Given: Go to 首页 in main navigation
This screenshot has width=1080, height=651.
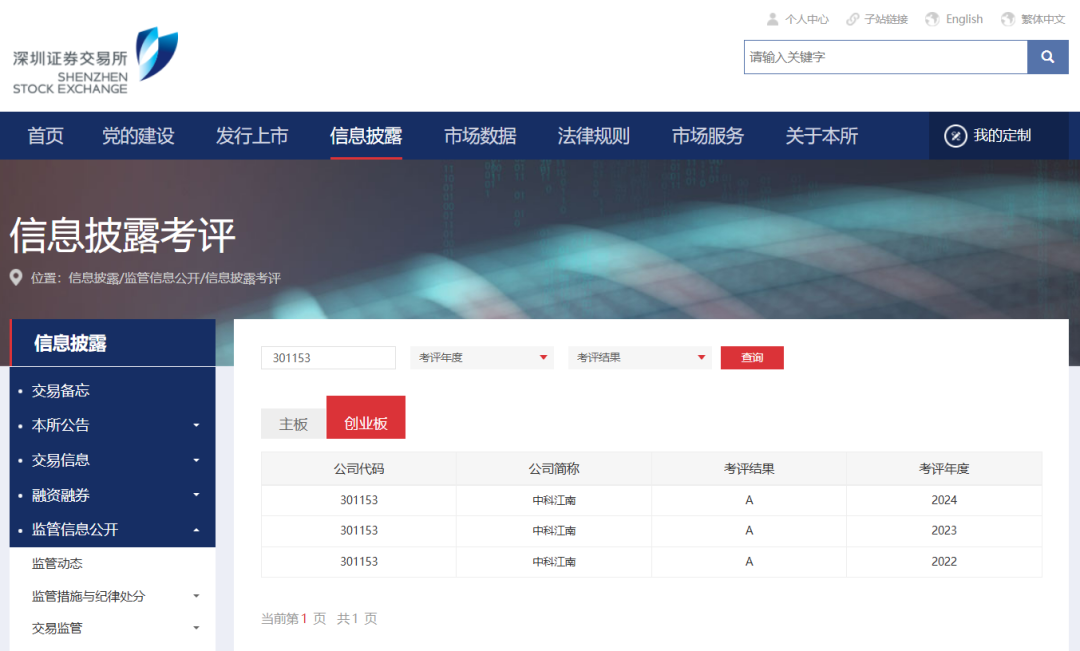Looking at the screenshot, I should [x=45, y=136].
